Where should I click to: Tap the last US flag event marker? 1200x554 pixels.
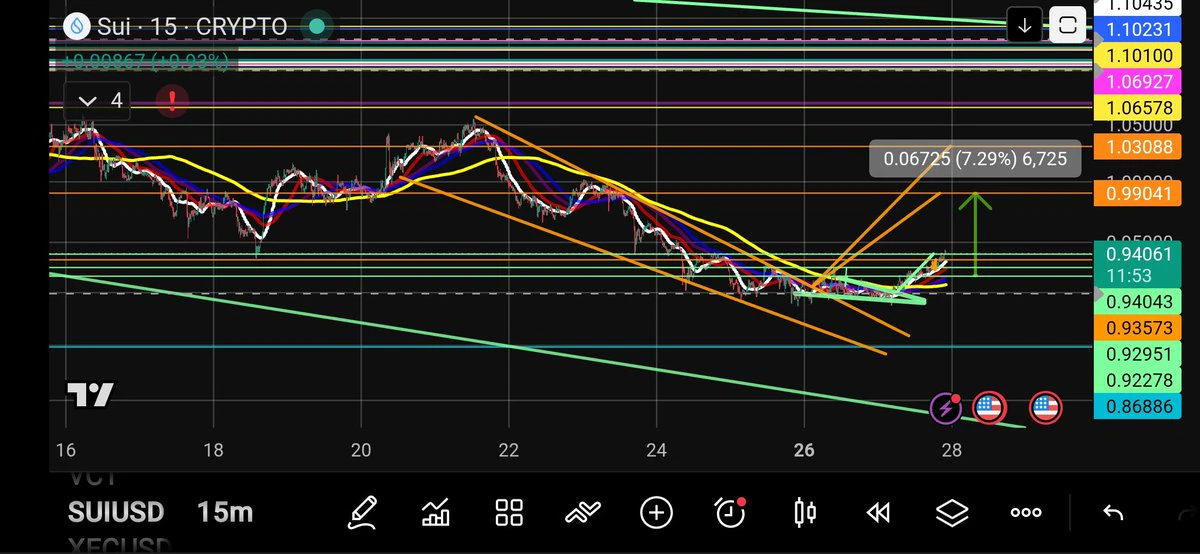point(1046,407)
